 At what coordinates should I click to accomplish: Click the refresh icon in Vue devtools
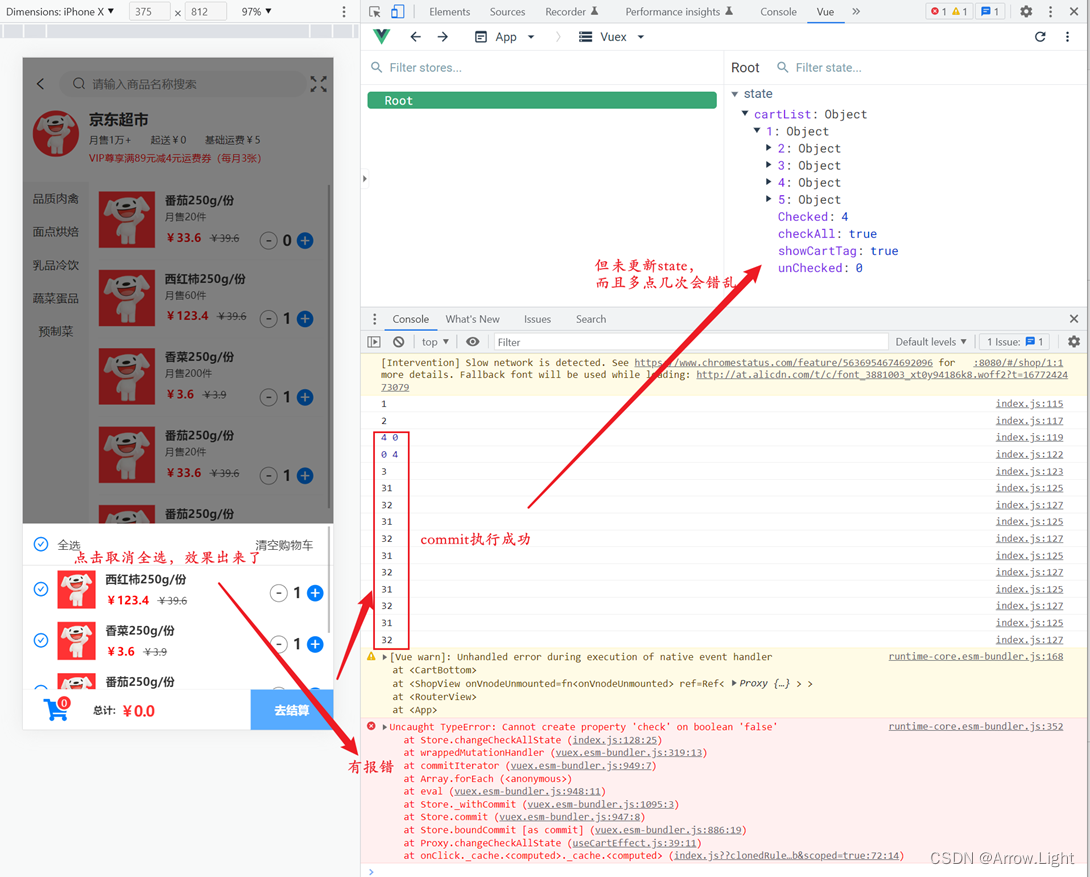(1040, 36)
